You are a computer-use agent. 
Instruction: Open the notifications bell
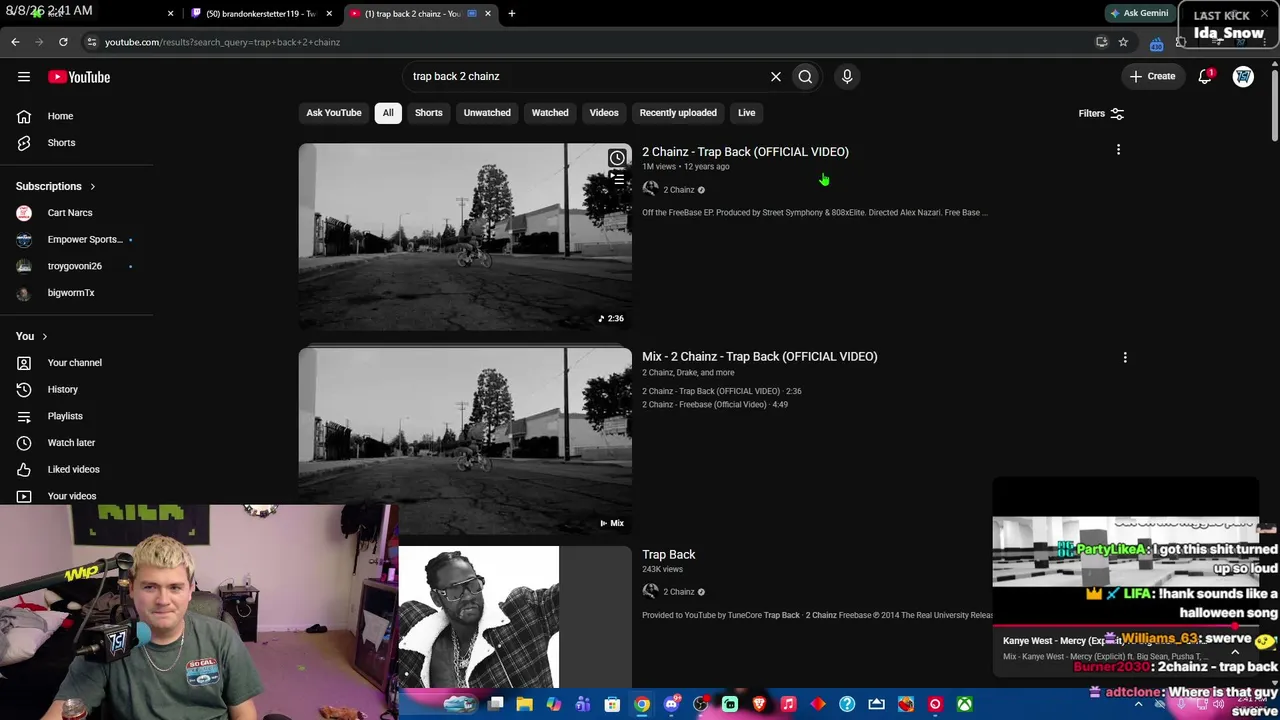(1205, 76)
